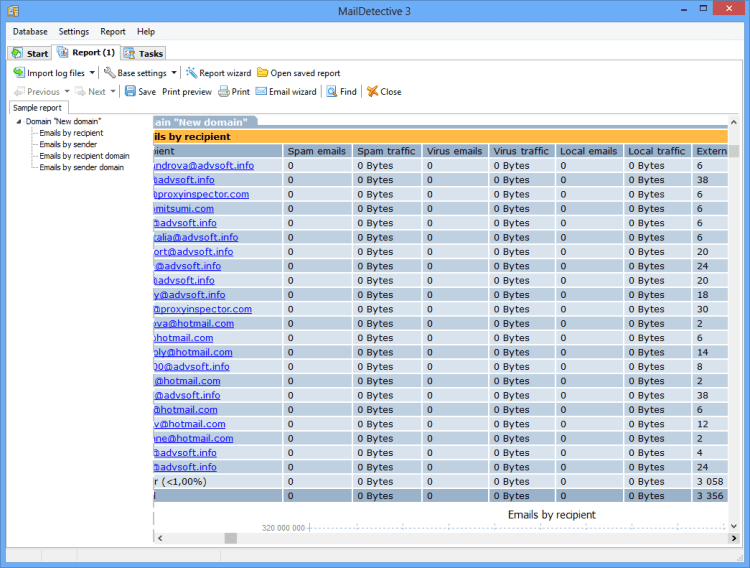The width and height of the screenshot is (750, 568).
Task: Select Emails by sender tree item
Action: pos(68,144)
